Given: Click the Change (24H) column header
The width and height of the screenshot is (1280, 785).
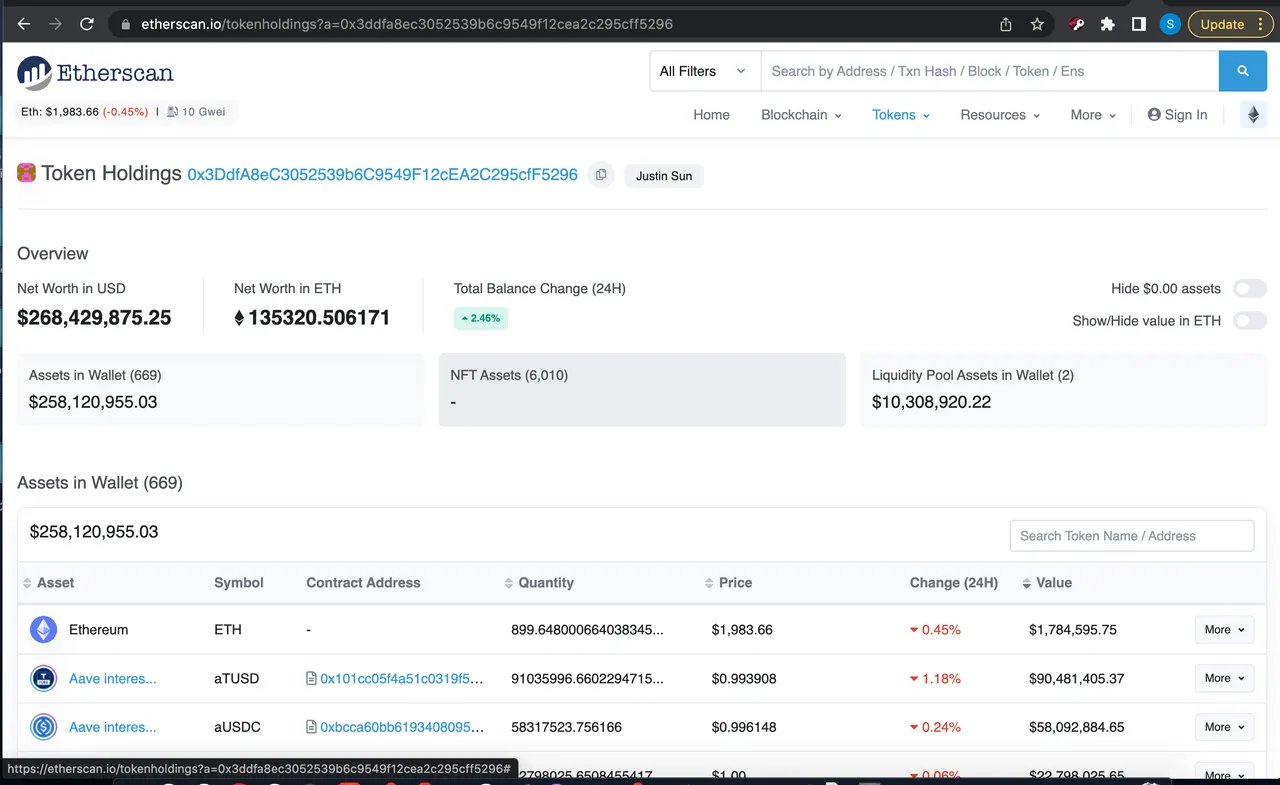Looking at the screenshot, I should click(954, 583).
